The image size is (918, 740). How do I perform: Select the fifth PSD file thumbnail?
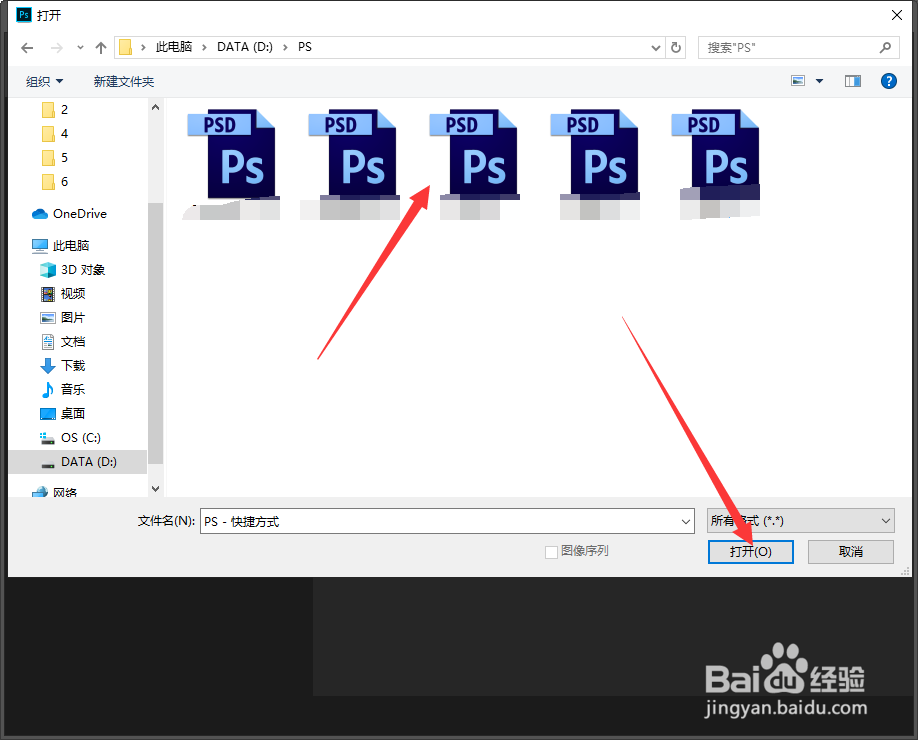tap(717, 164)
